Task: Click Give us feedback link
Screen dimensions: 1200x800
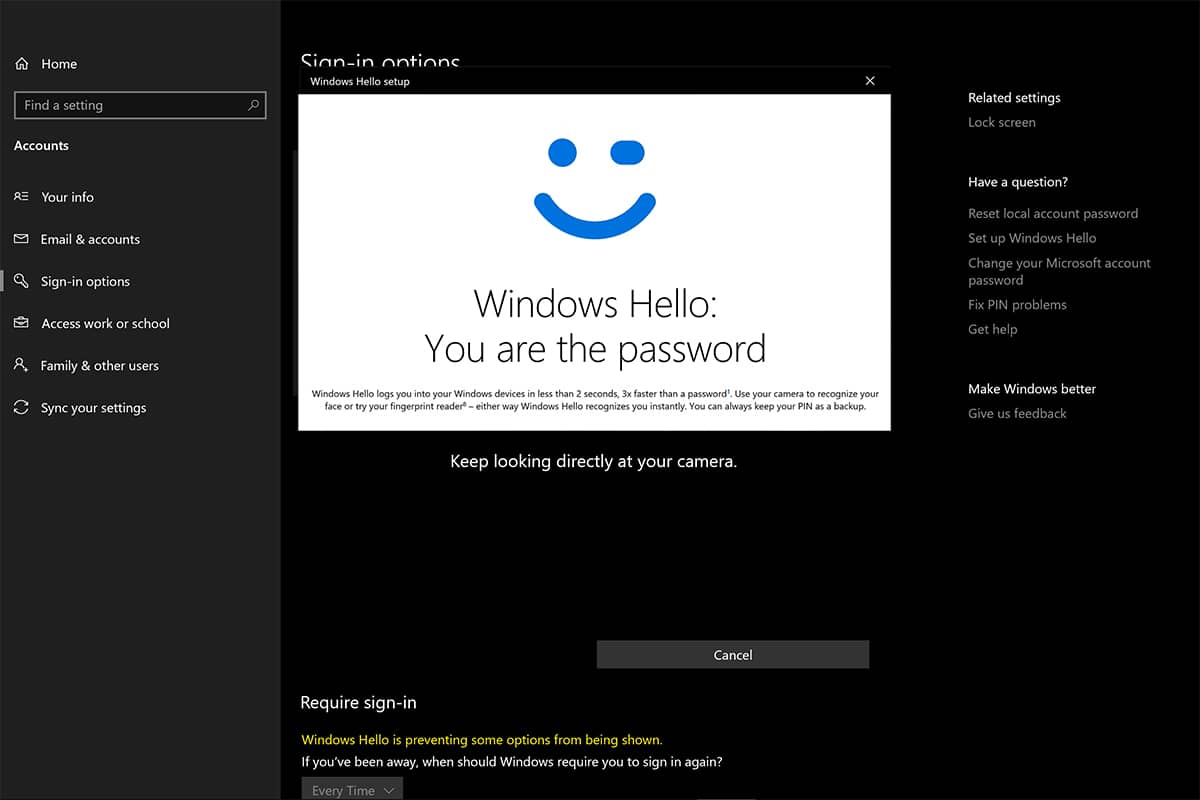Action: [1017, 414]
